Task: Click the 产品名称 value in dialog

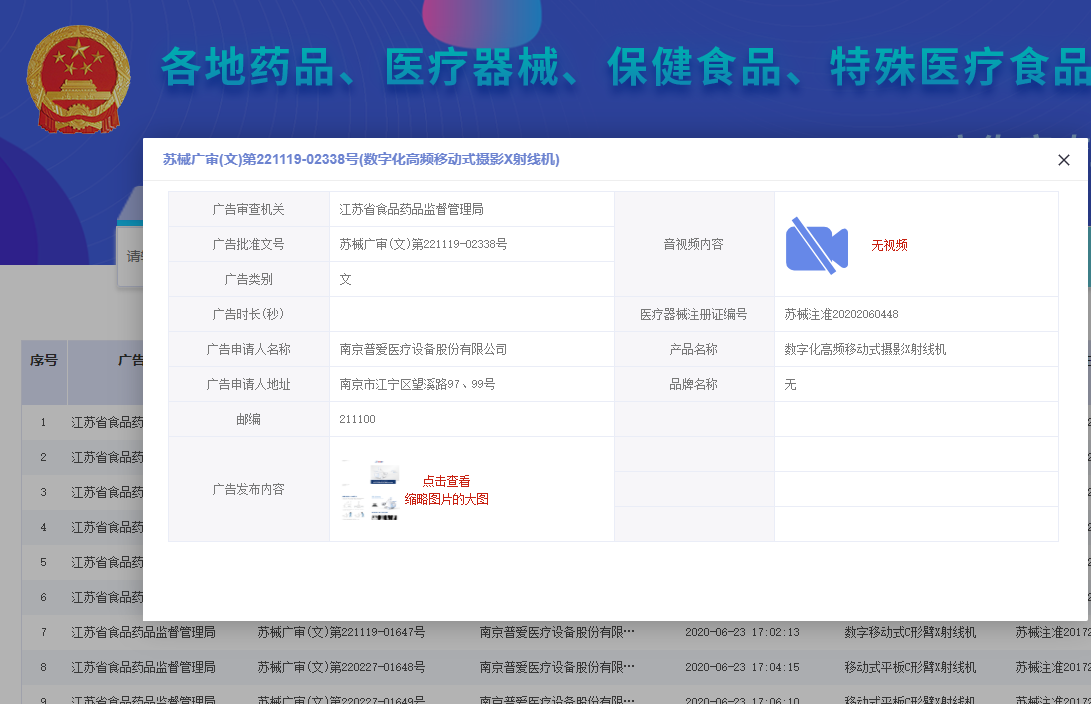Action: coord(865,349)
